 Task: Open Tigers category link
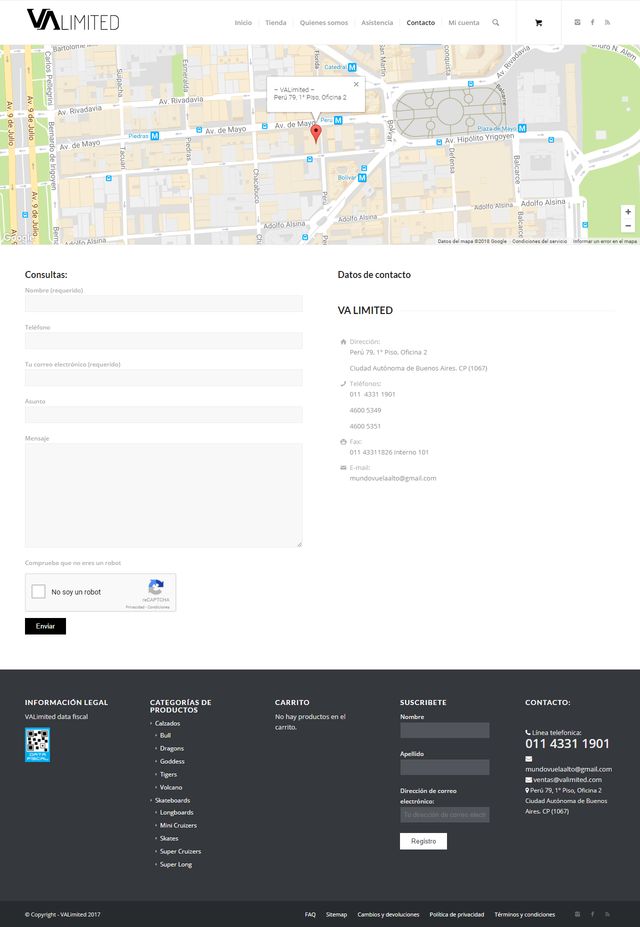click(168, 774)
